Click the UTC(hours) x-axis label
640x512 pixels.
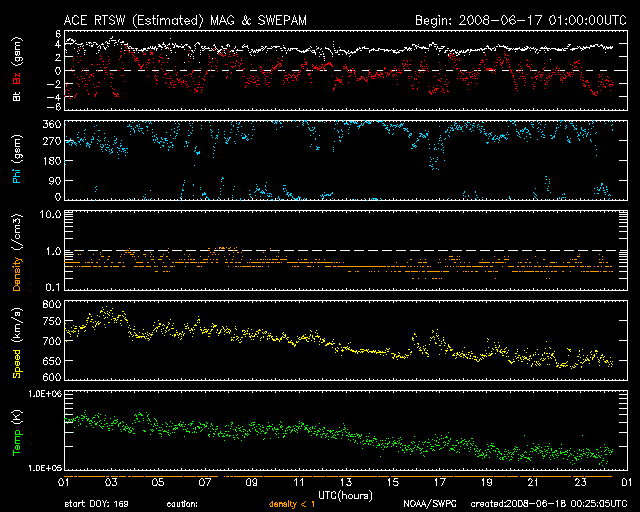tap(345, 495)
